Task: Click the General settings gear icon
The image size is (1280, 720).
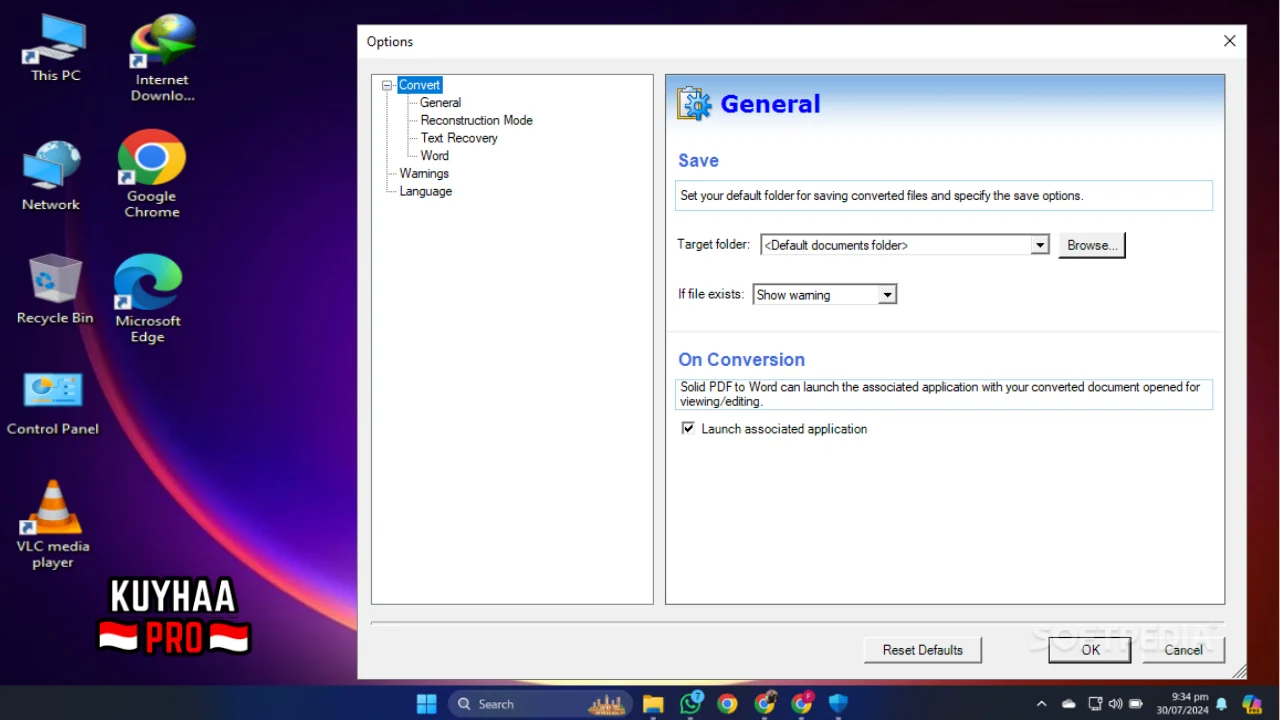Action: point(694,104)
